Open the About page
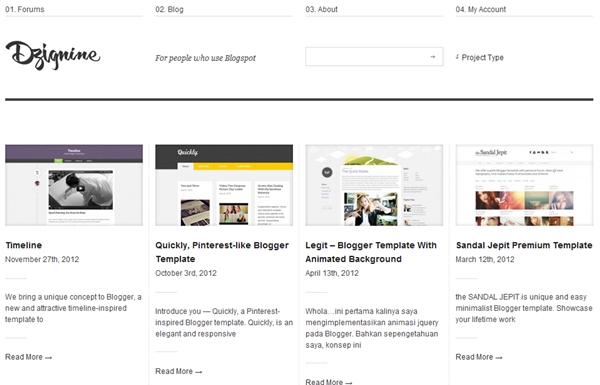This screenshot has width=600, height=385. click(321, 9)
